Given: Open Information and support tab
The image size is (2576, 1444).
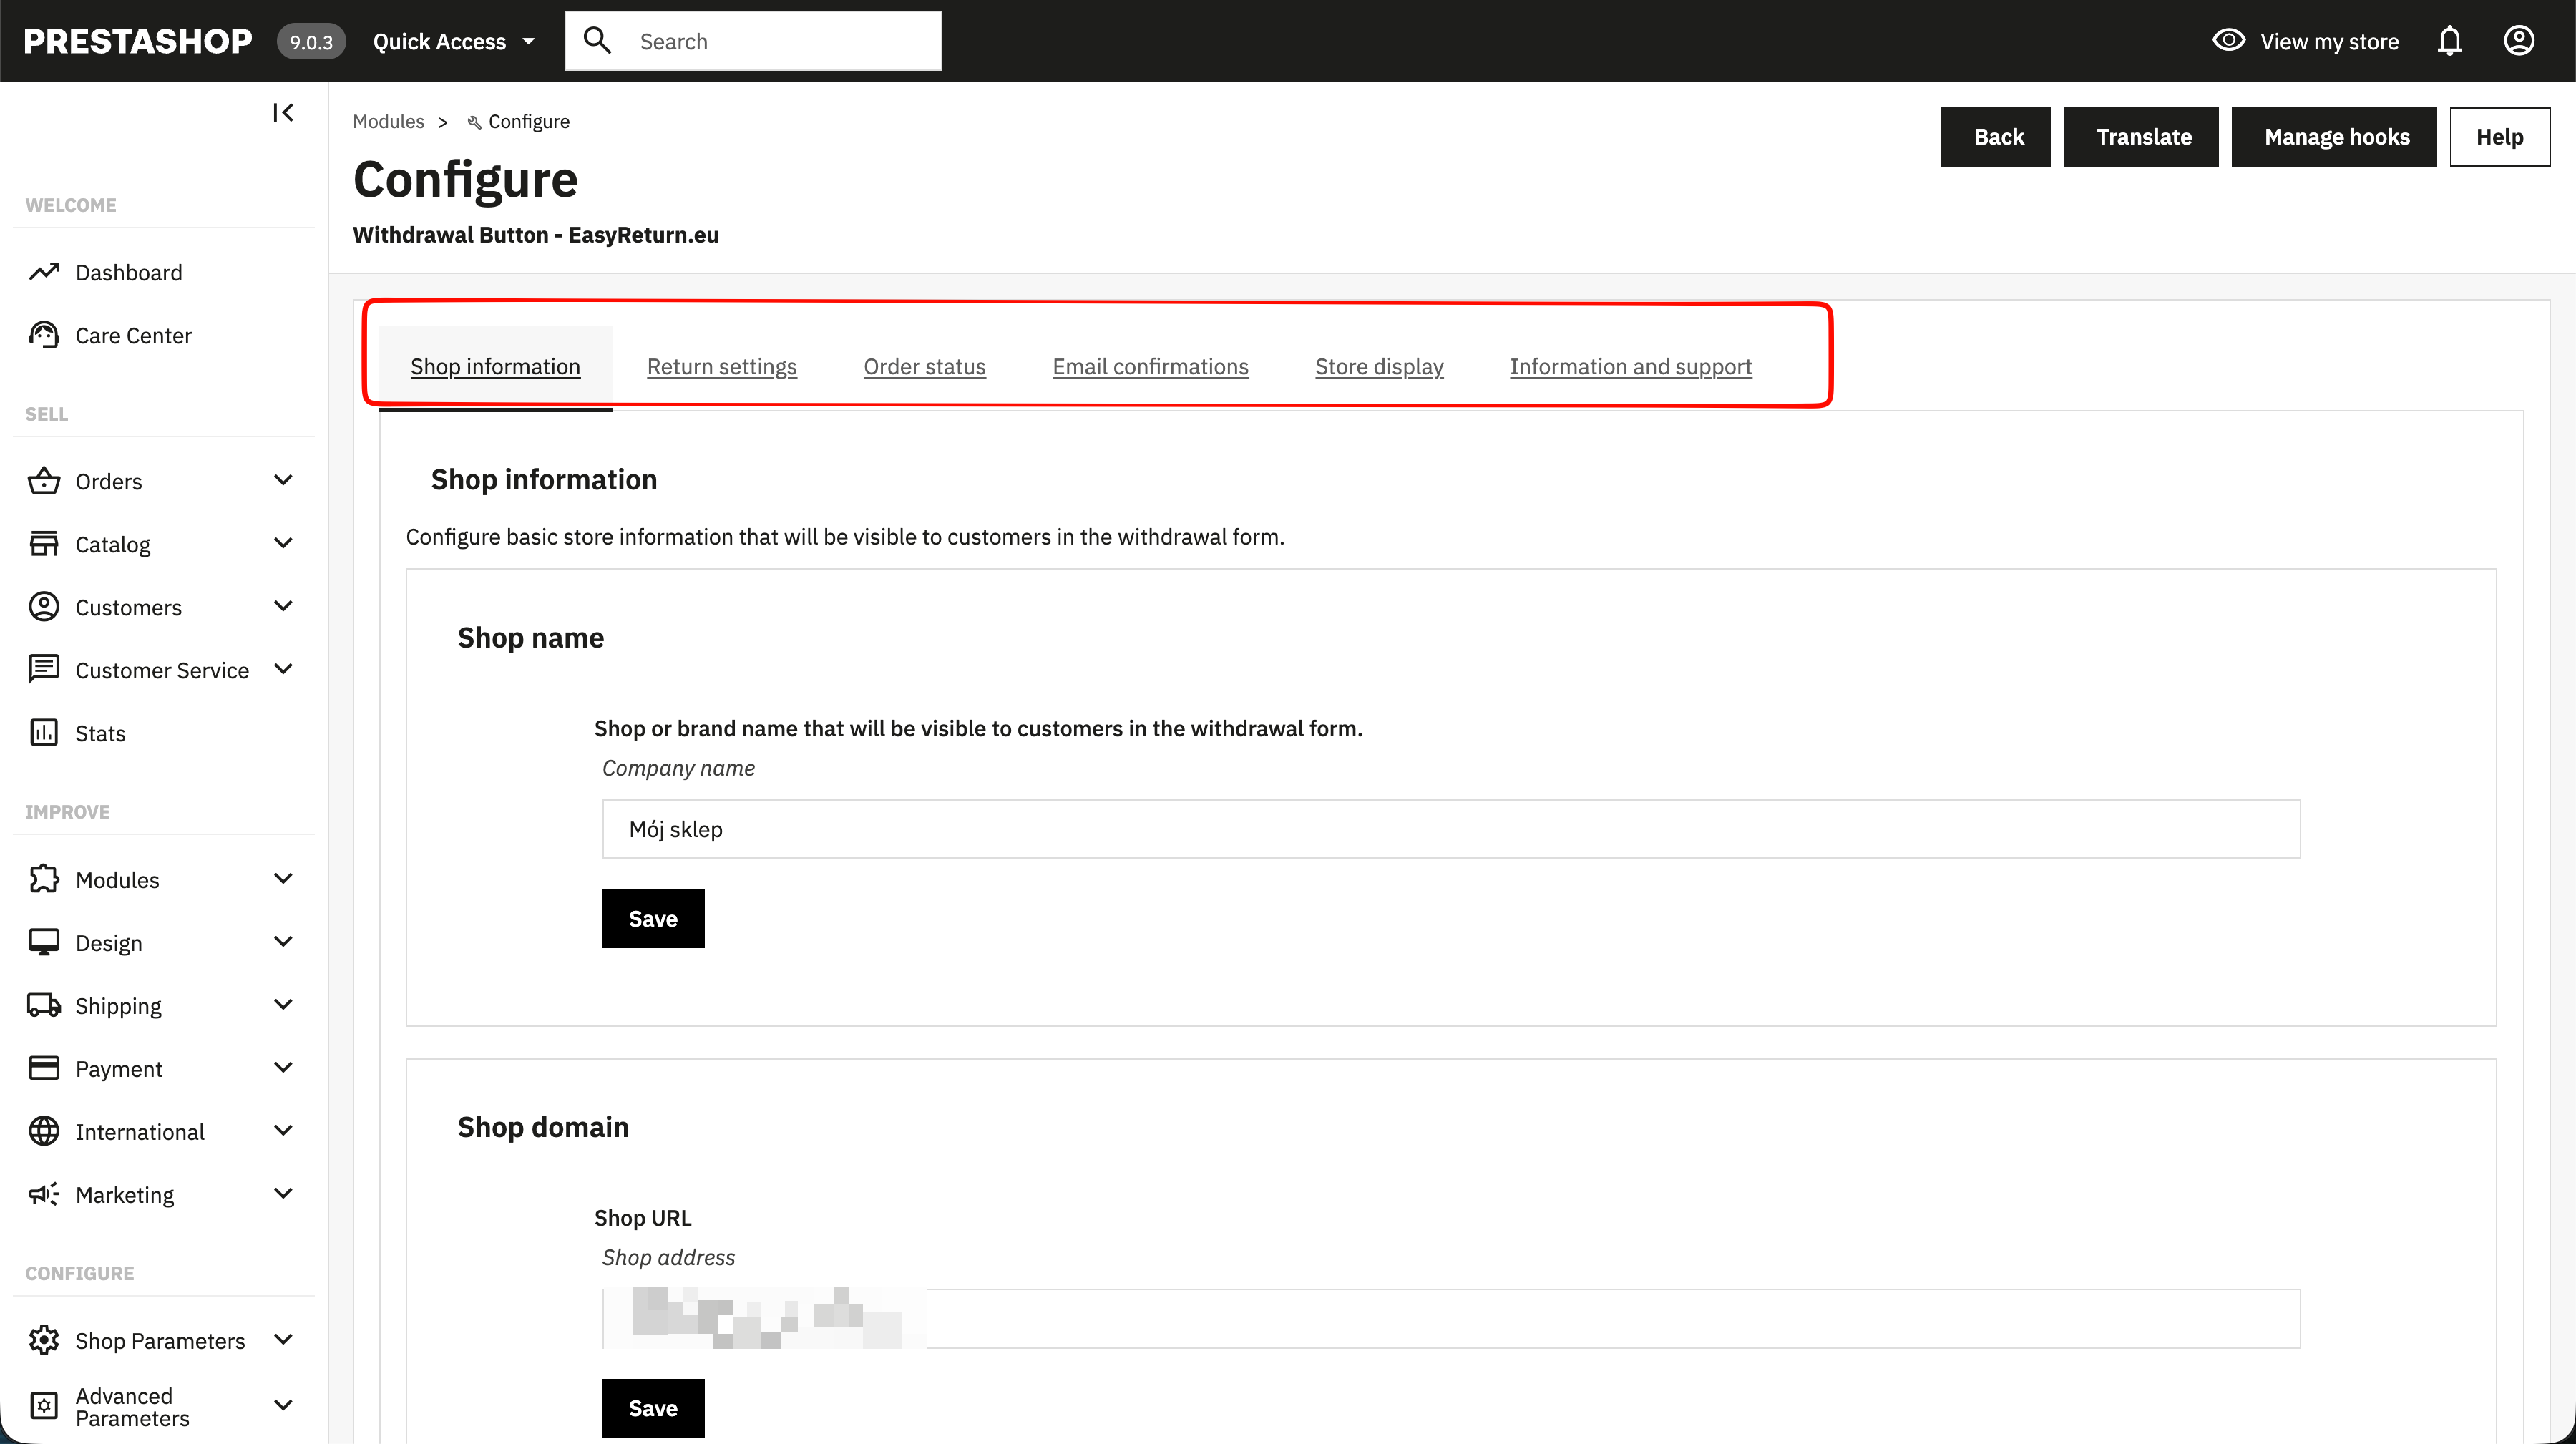Looking at the screenshot, I should click(x=1631, y=366).
